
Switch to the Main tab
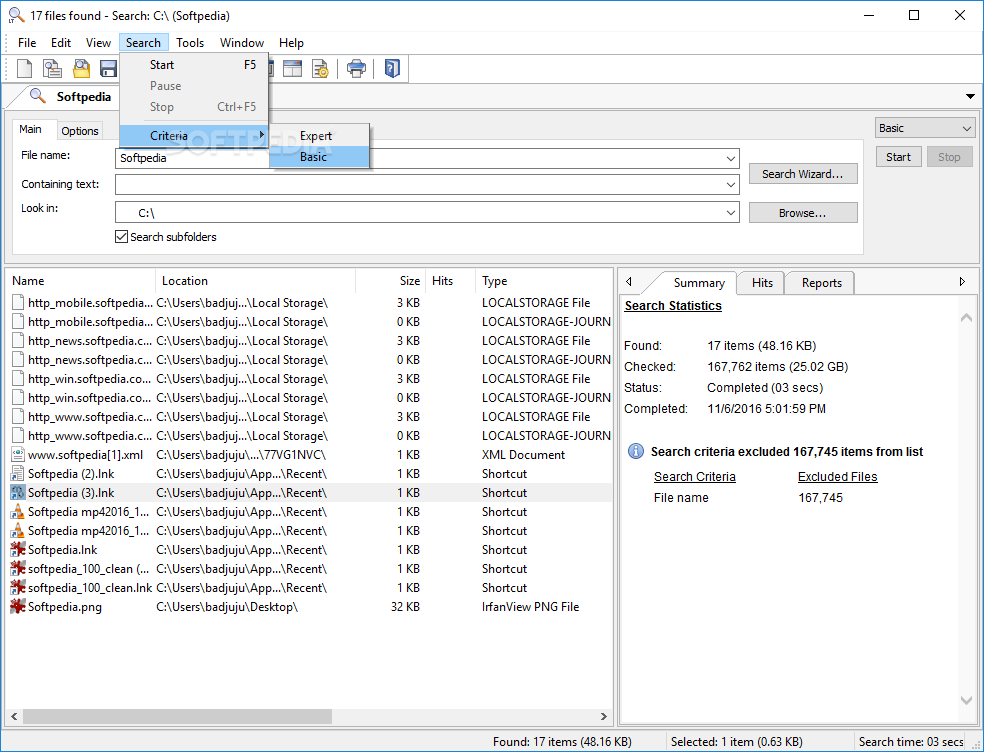coord(30,129)
